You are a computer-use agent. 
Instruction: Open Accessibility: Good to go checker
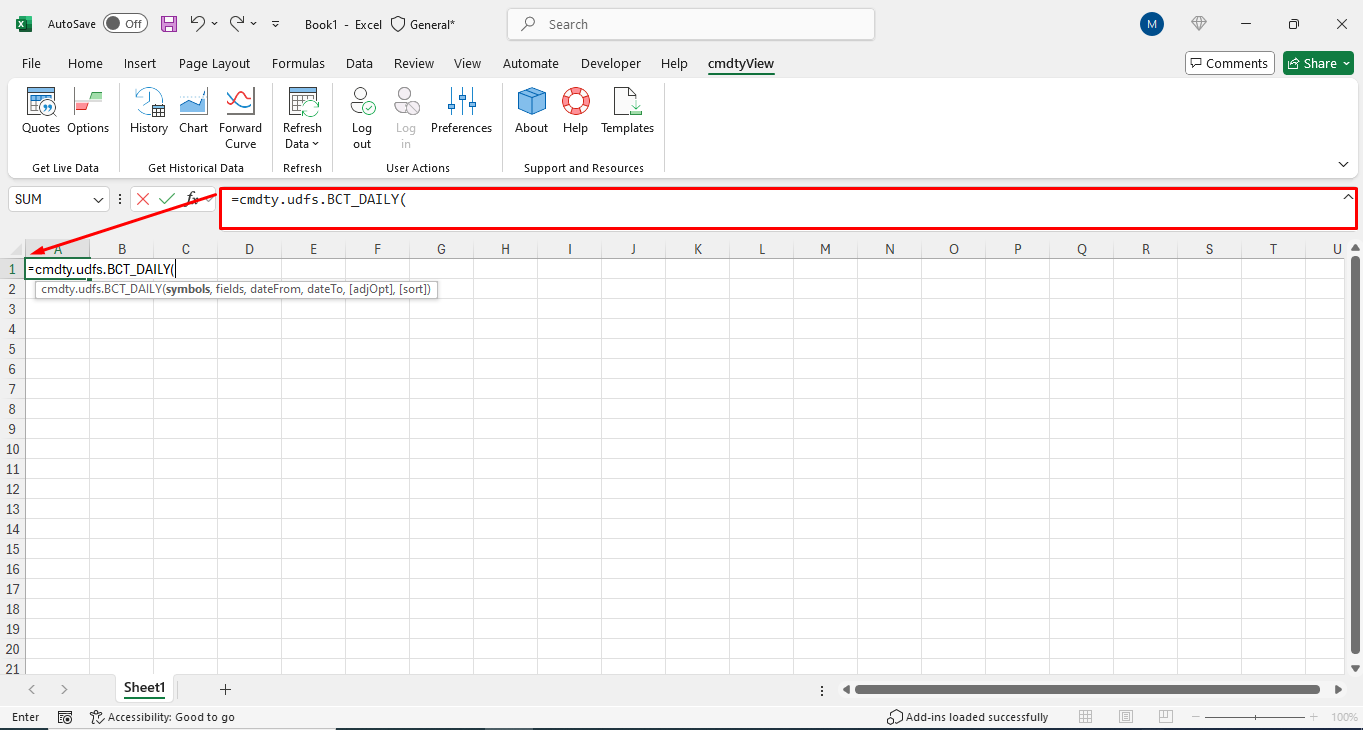click(163, 717)
